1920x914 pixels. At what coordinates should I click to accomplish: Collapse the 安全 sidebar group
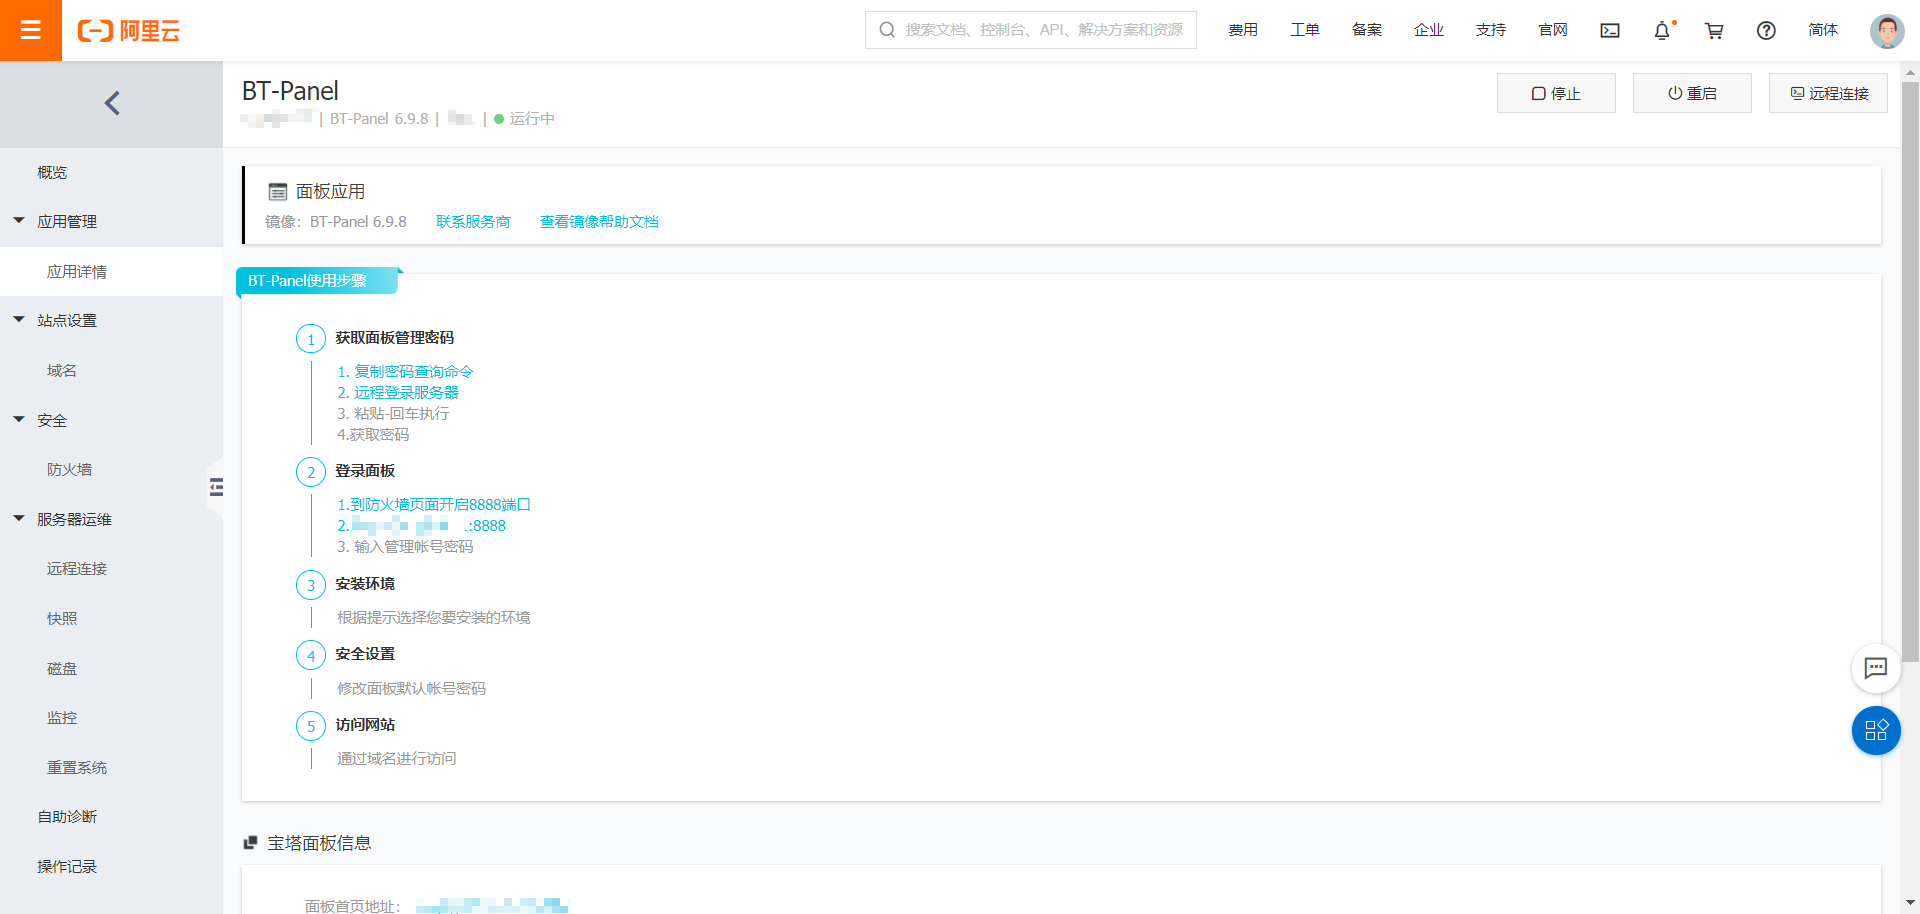[19, 420]
